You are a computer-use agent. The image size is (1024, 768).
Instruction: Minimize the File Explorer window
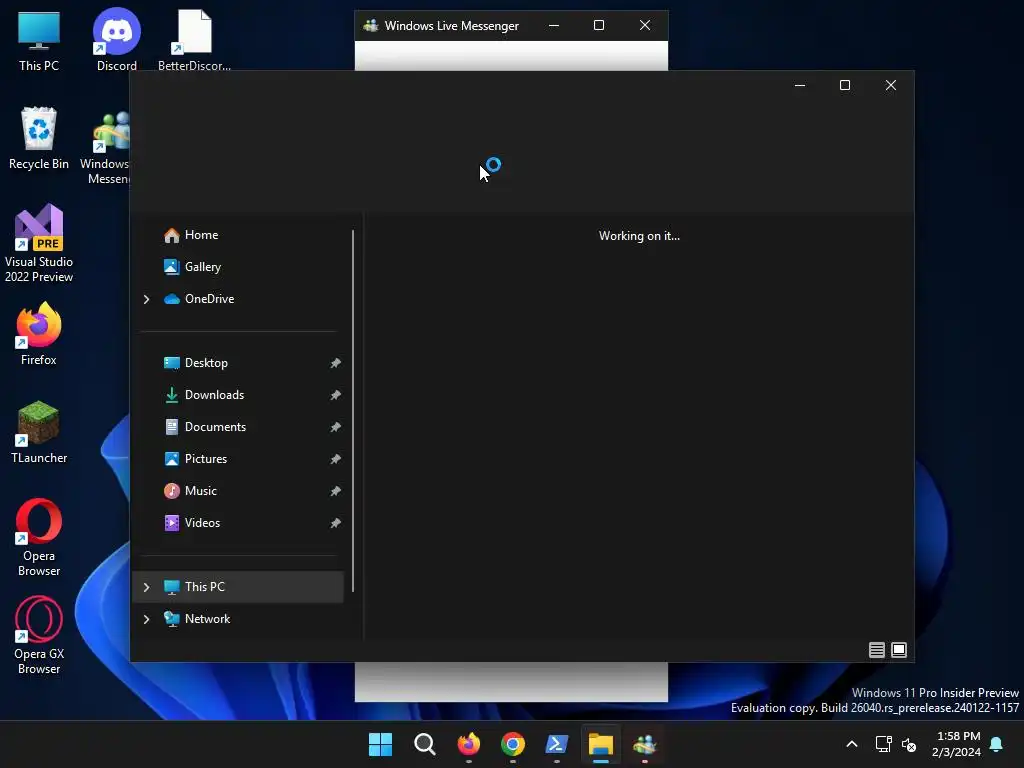pos(800,86)
